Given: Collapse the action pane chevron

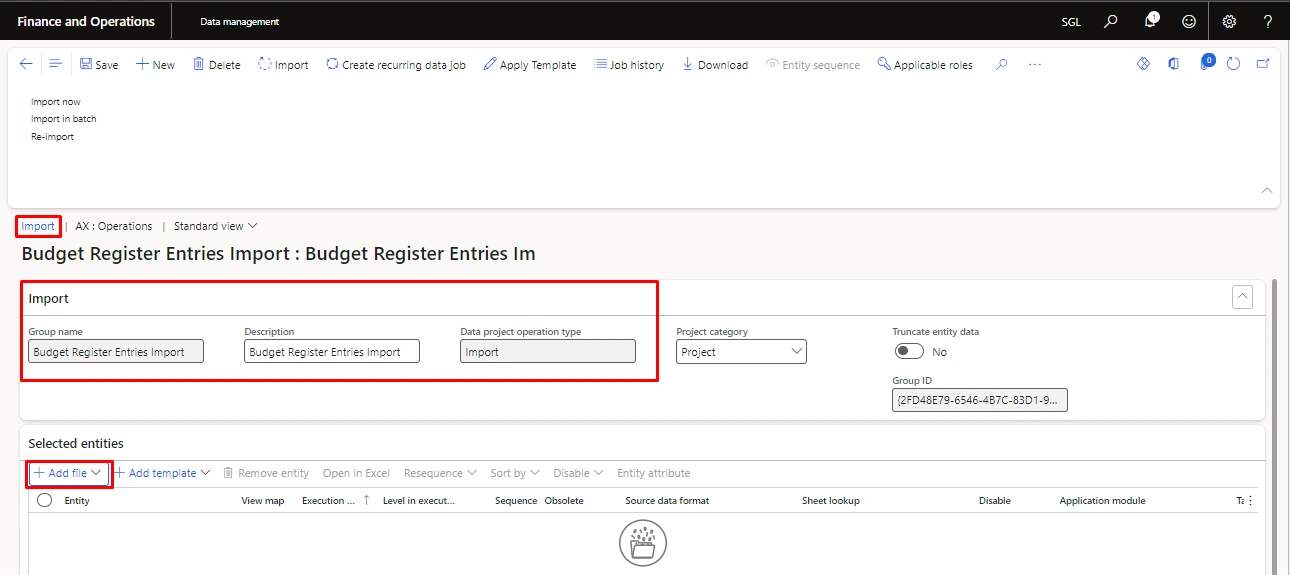Looking at the screenshot, I should pos(1267,190).
